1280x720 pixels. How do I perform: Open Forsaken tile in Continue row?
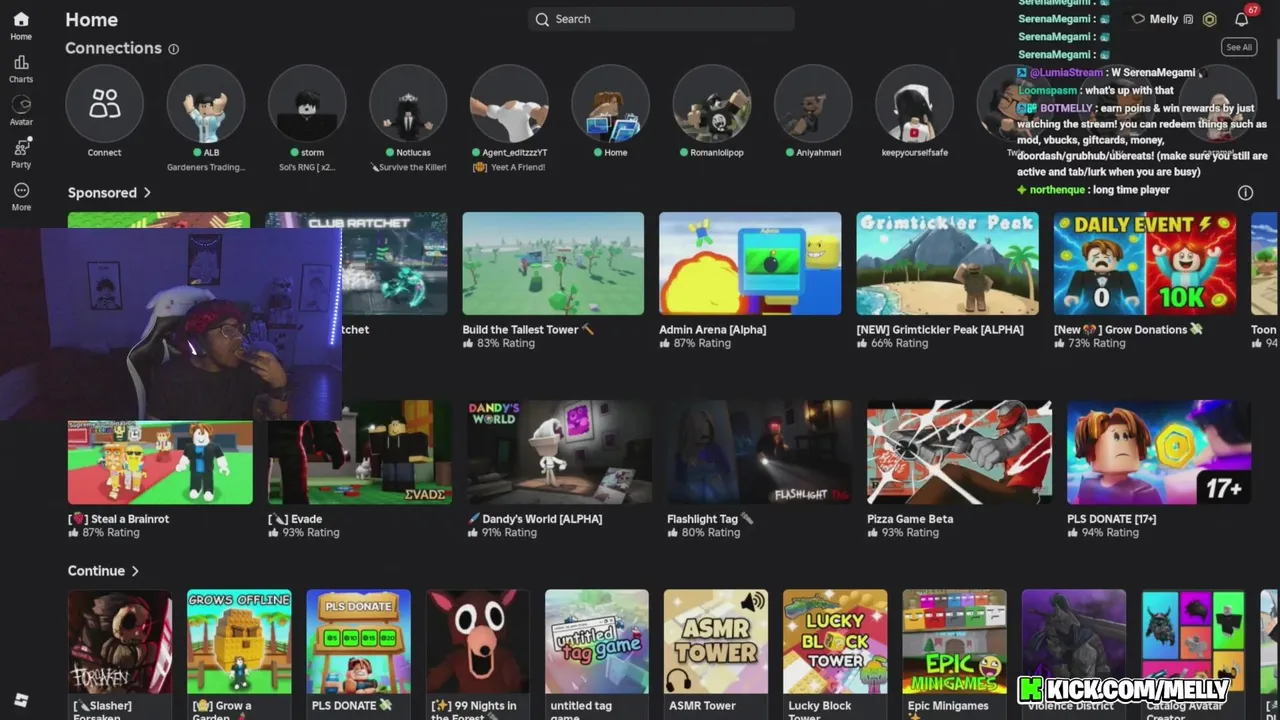(x=120, y=641)
